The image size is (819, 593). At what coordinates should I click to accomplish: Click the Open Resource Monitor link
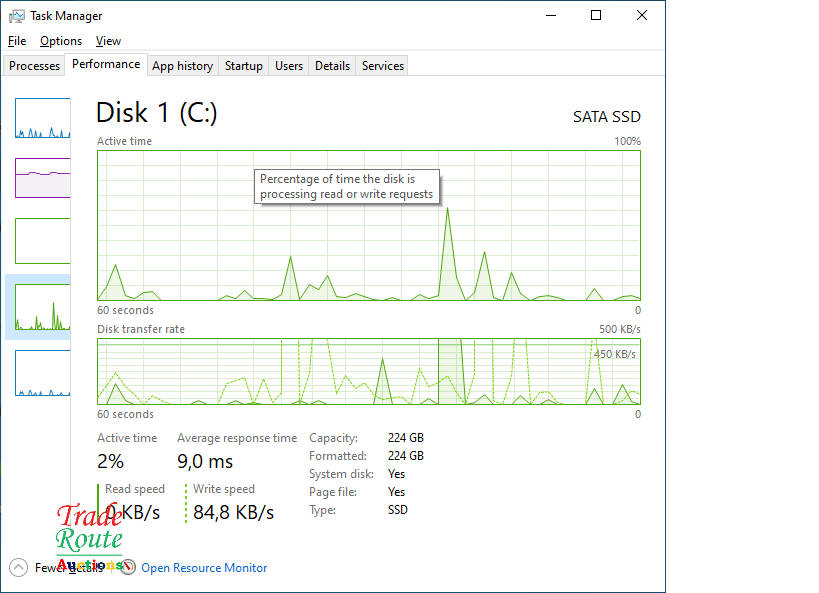click(x=204, y=568)
